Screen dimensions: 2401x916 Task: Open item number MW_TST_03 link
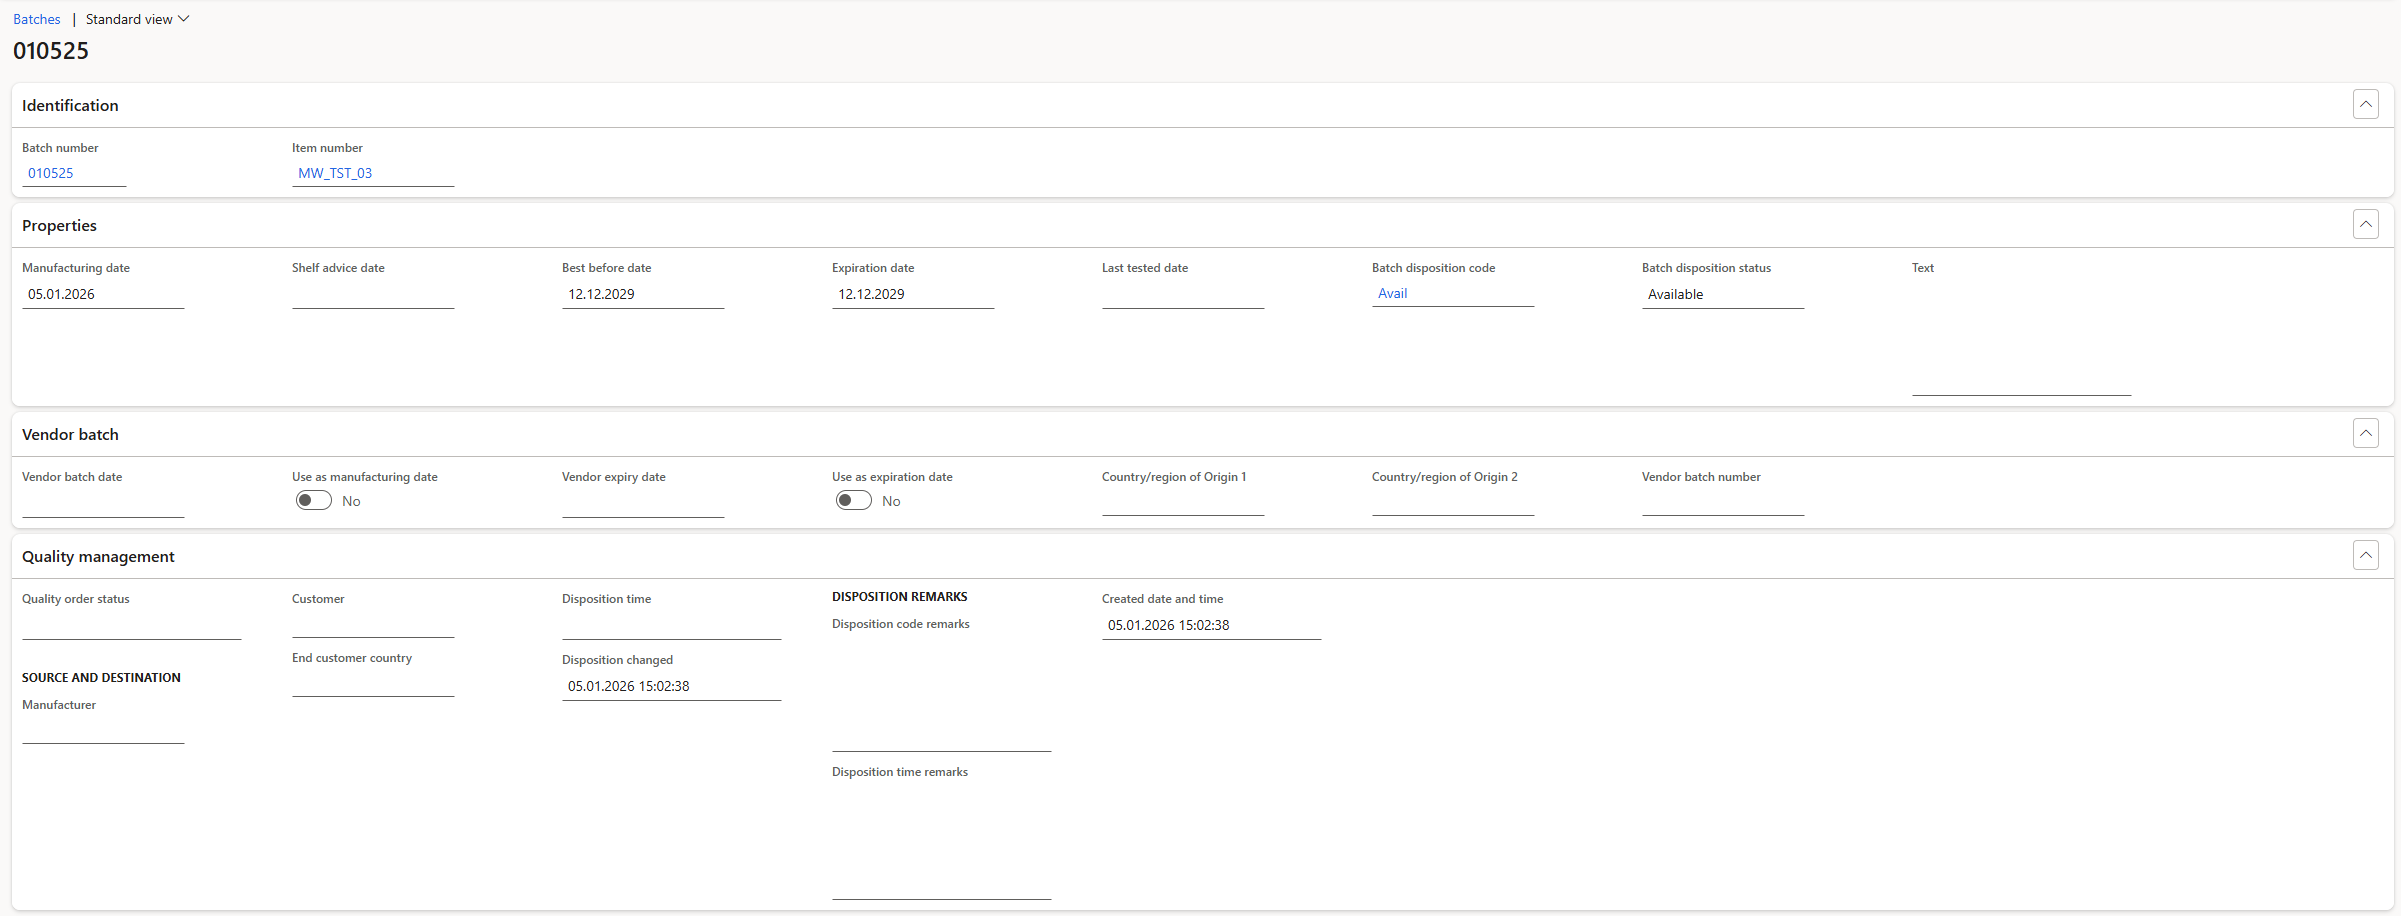[x=335, y=173]
